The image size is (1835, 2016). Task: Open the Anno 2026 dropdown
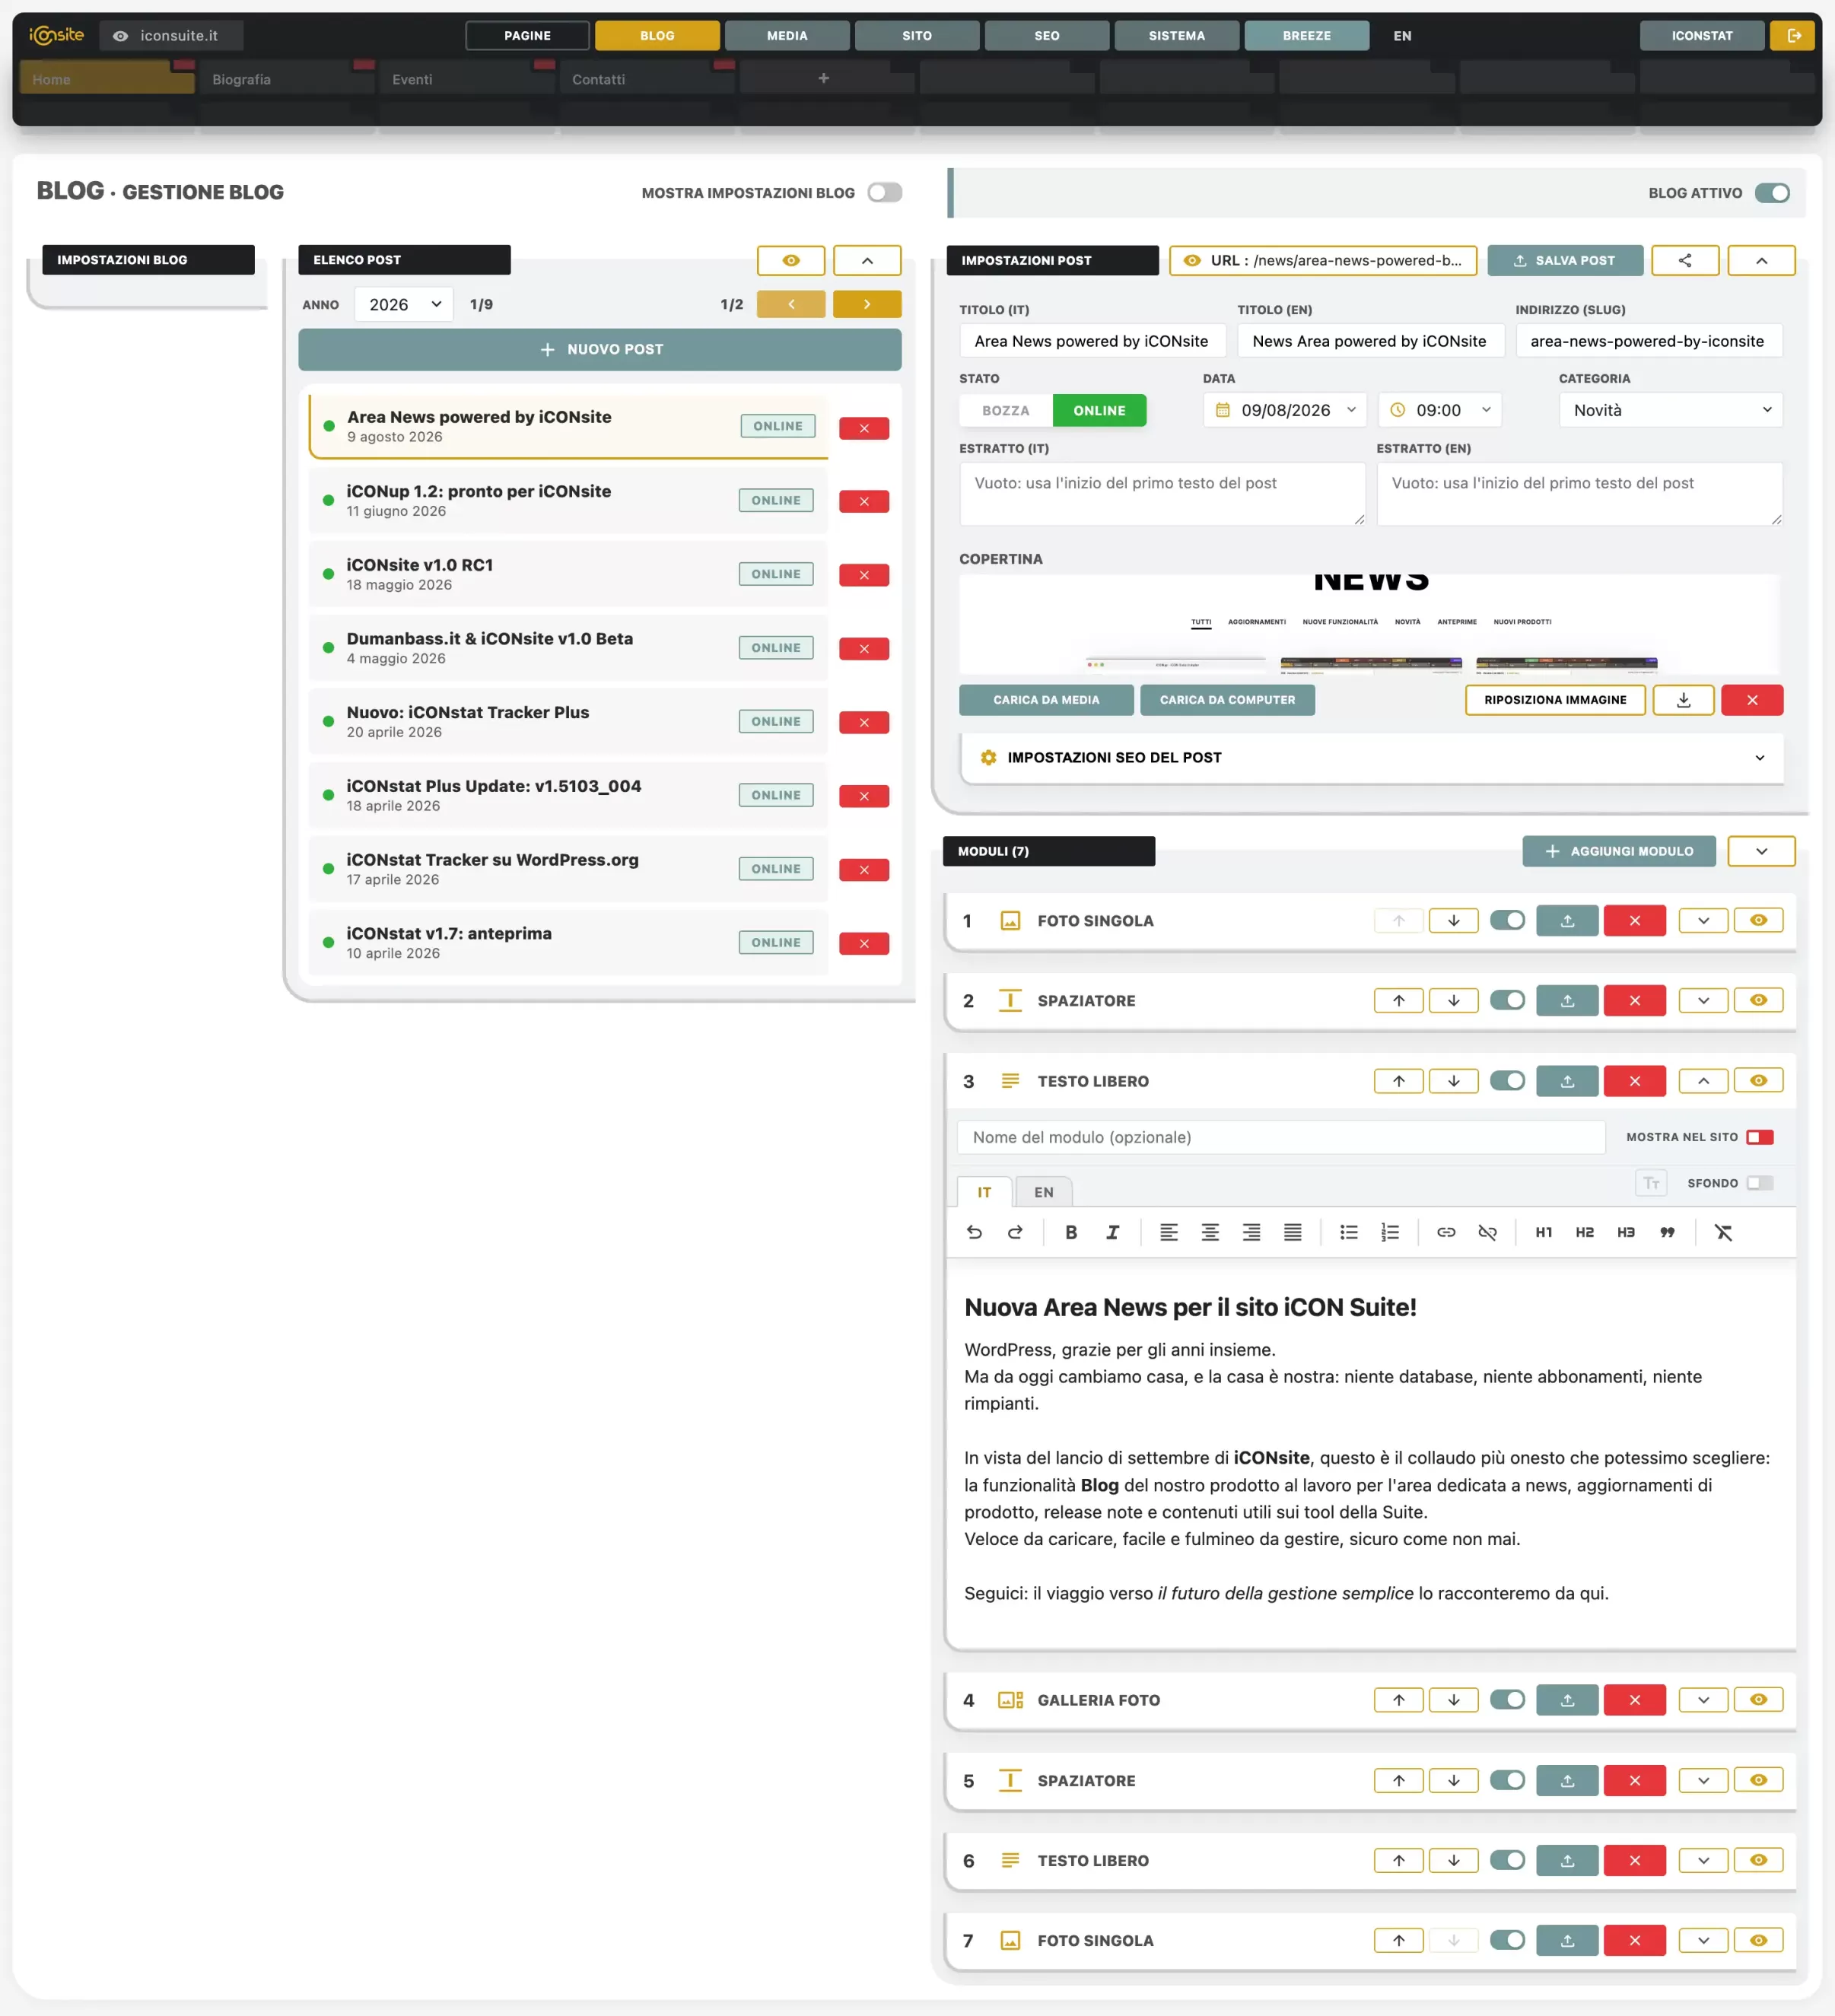[x=404, y=304]
